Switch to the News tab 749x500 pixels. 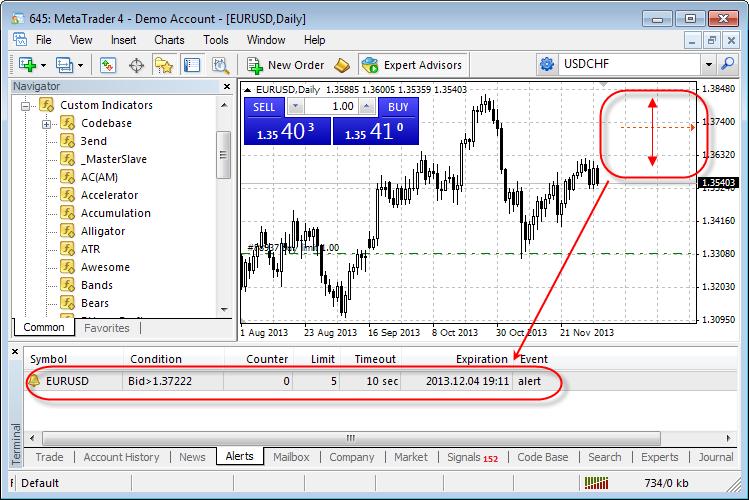(x=192, y=457)
